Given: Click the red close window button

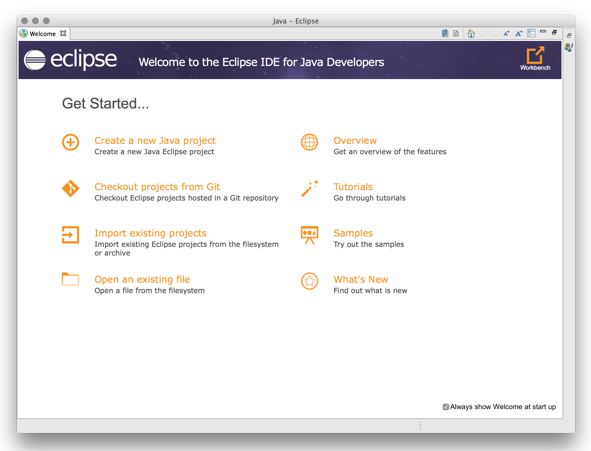Looking at the screenshot, I should (x=24, y=21).
